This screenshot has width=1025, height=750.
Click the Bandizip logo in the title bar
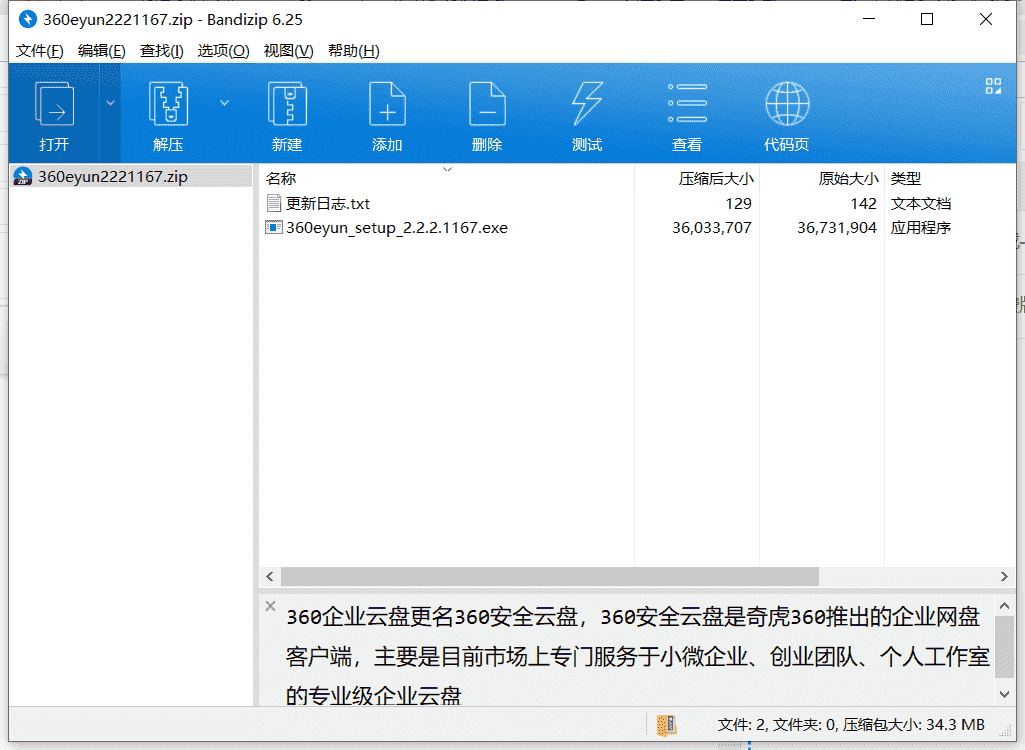pyautogui.click(x=27, y=19)
